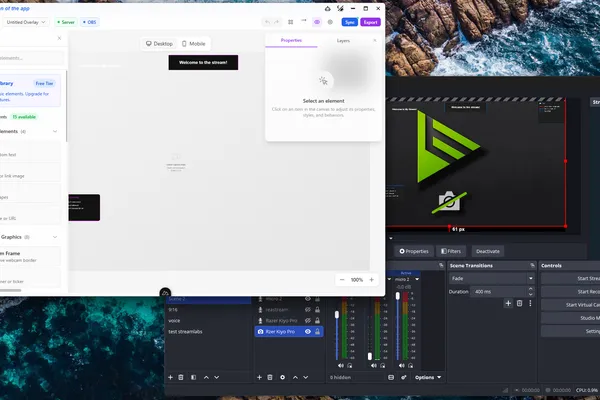Collapse the Graphics section chevron in the library
Viewport: 600px width, 400px height.
coord(55,237)
